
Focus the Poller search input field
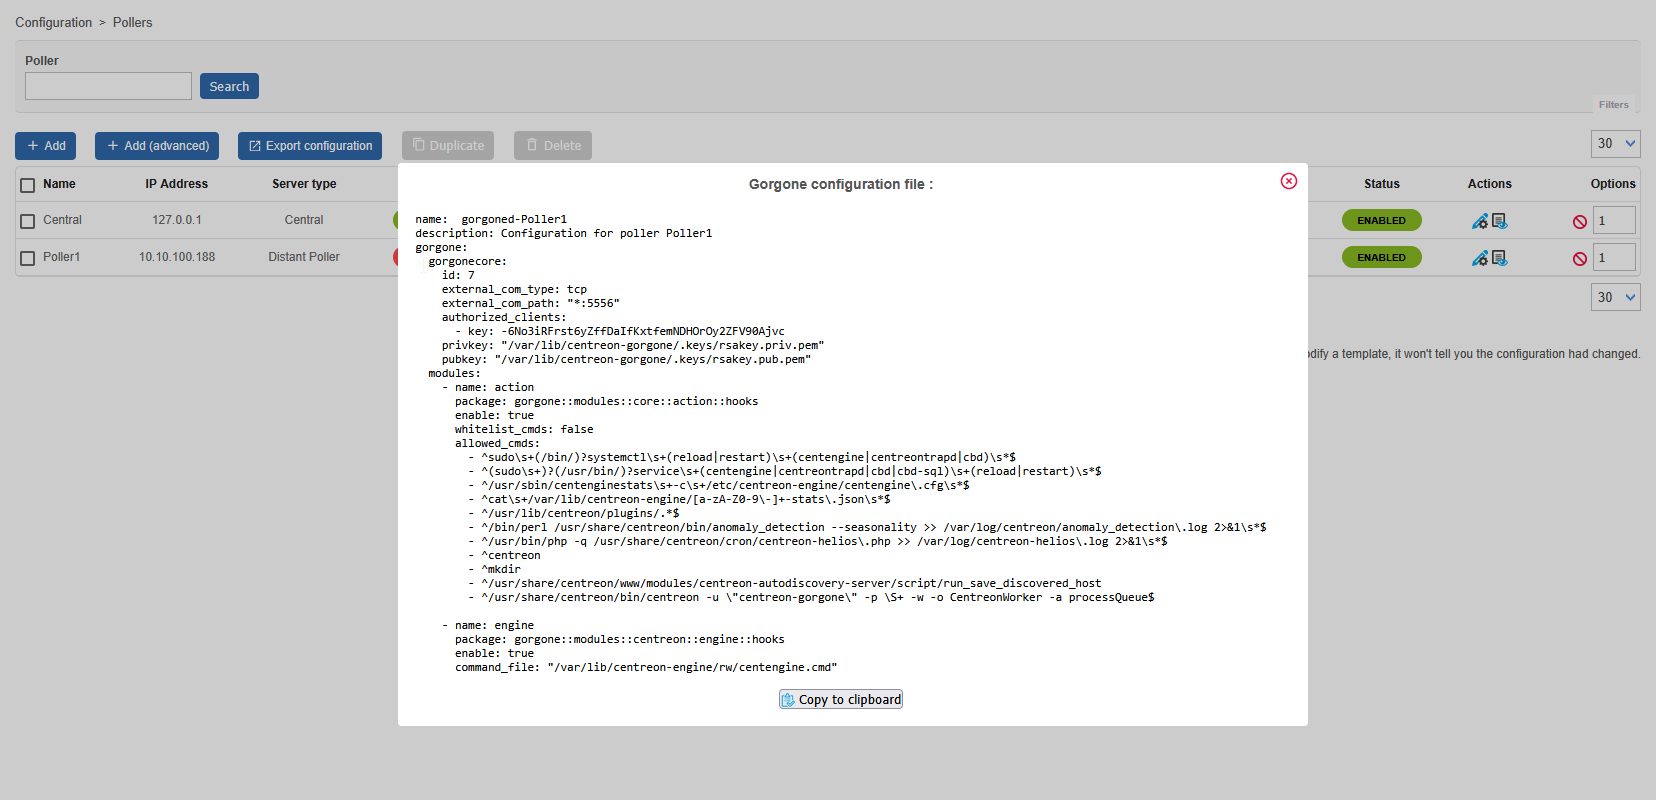[108, 86]
